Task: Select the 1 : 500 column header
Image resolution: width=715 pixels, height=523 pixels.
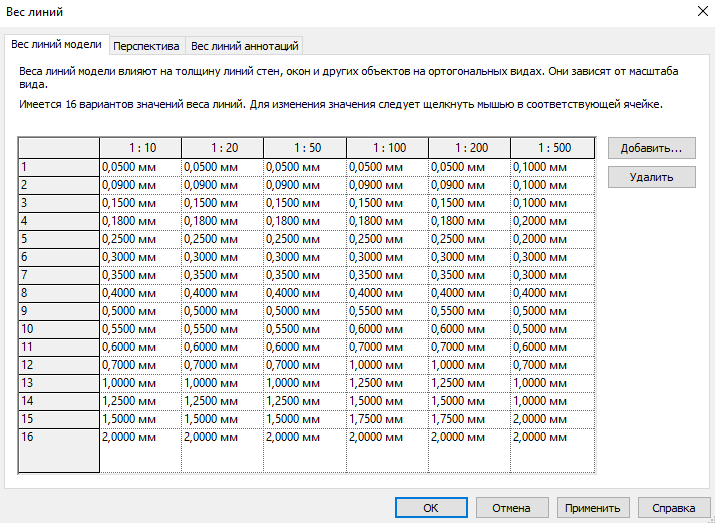Action: tap(551, 148)
